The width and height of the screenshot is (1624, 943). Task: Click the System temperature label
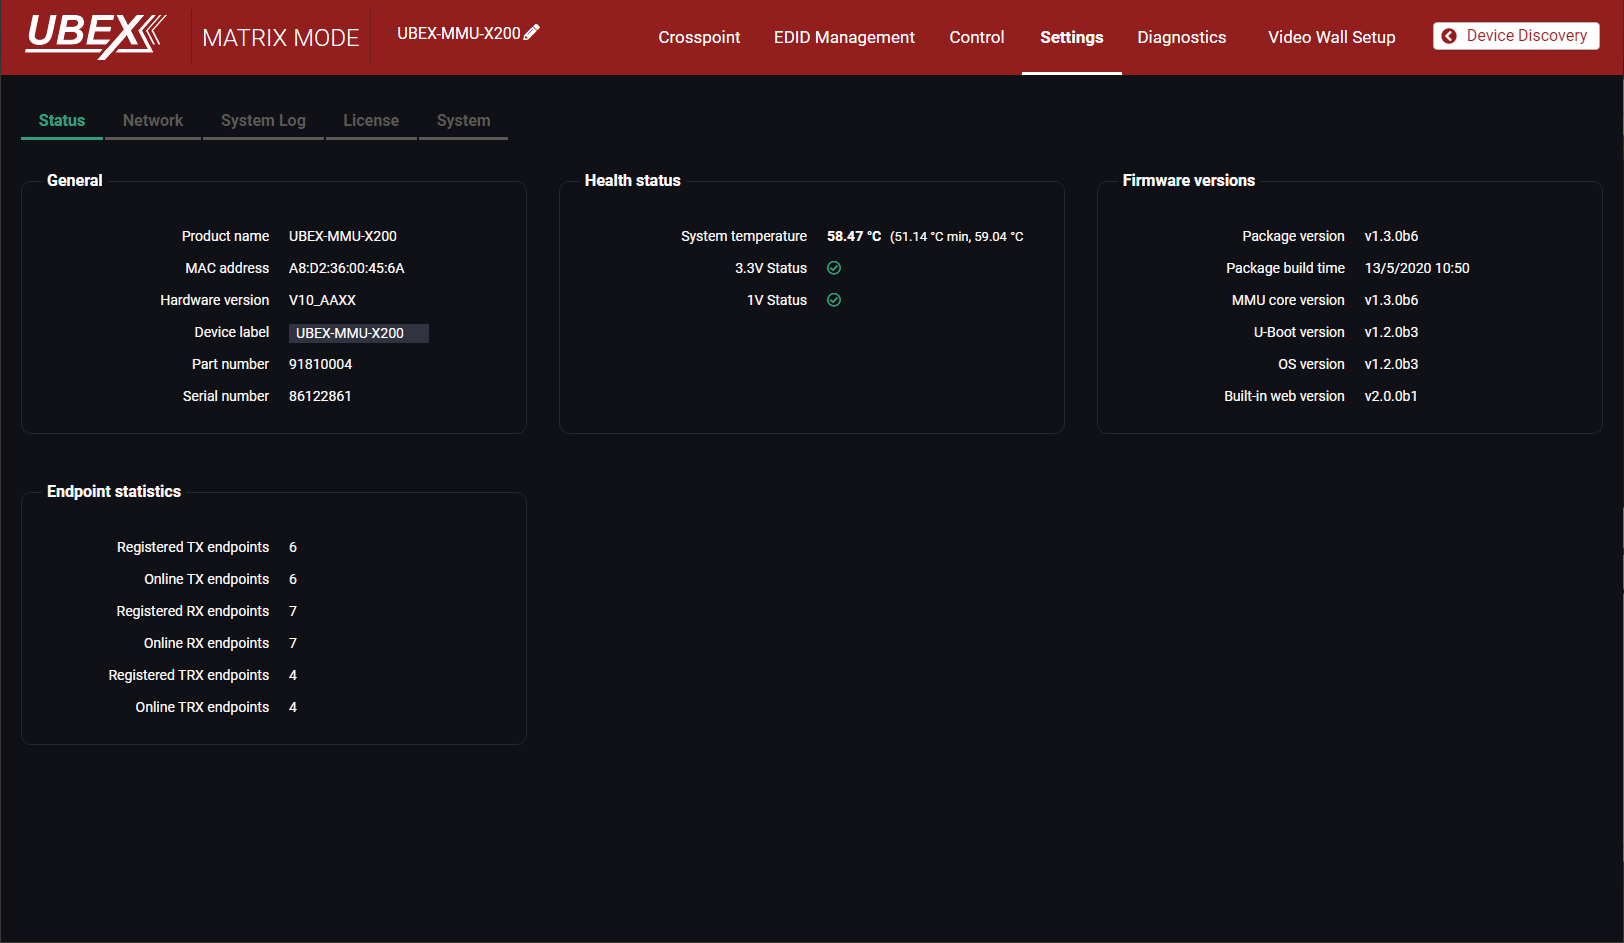tap(744, 236)
